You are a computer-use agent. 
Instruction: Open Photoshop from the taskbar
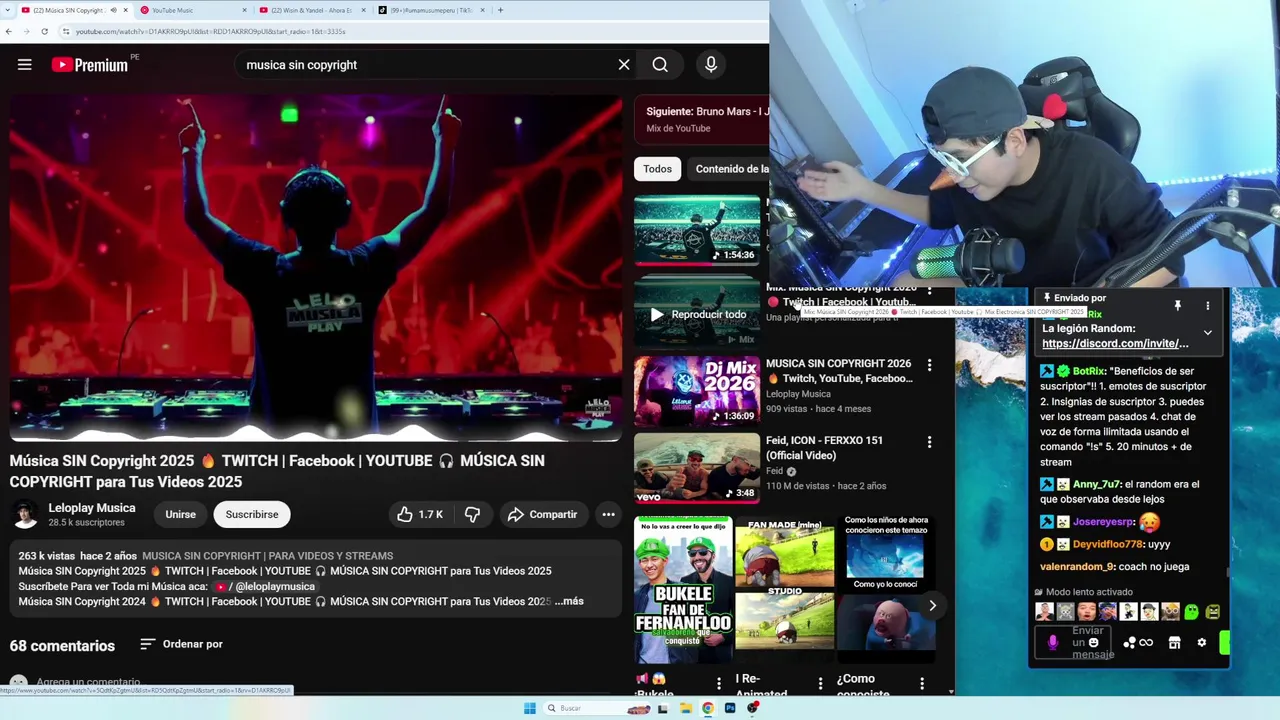(x=730, y=708)
